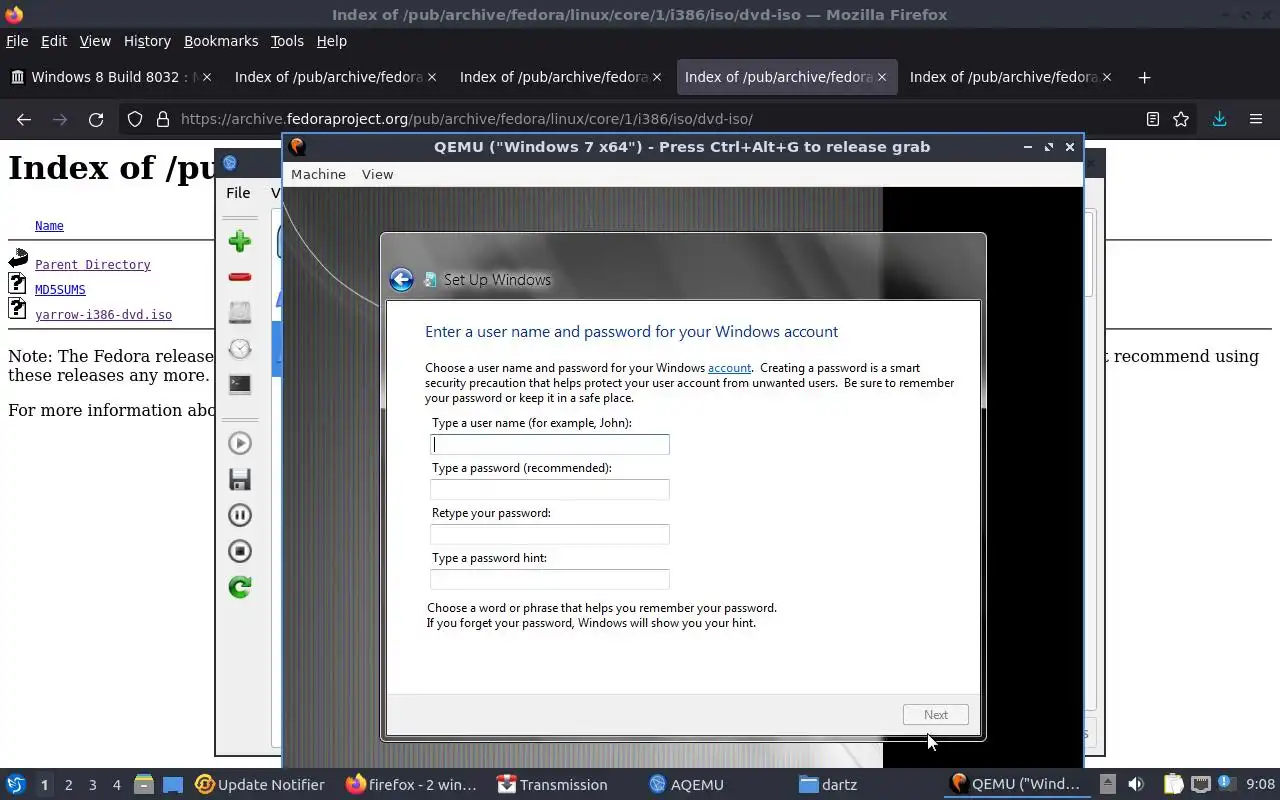Toggle Firefox reader view icon
Viewport: 1280px width, 800px height.
[1153, 119]
